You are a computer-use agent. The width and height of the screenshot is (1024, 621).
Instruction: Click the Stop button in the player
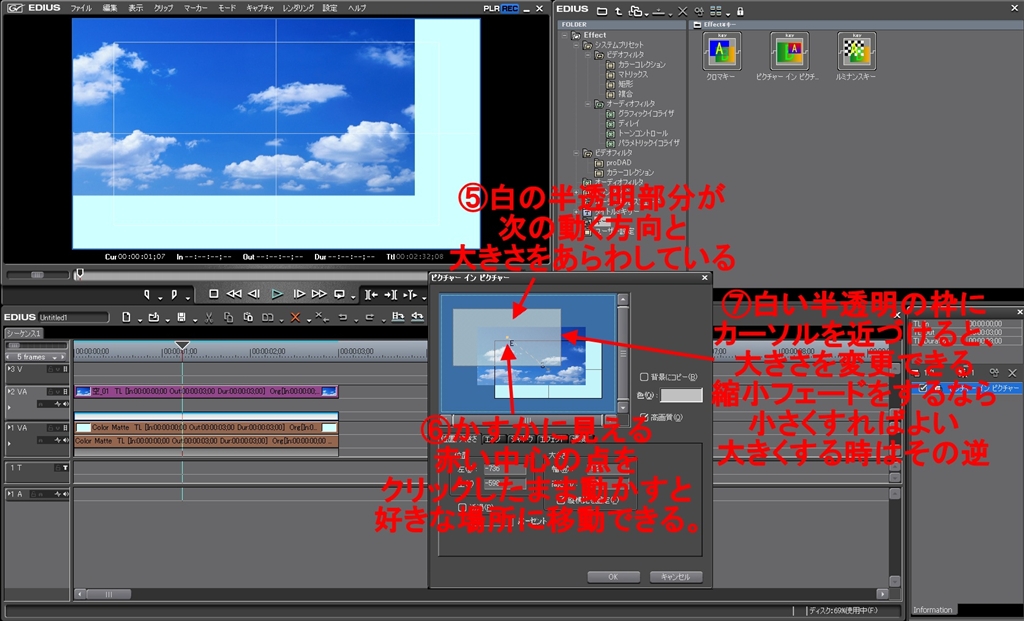213,294
